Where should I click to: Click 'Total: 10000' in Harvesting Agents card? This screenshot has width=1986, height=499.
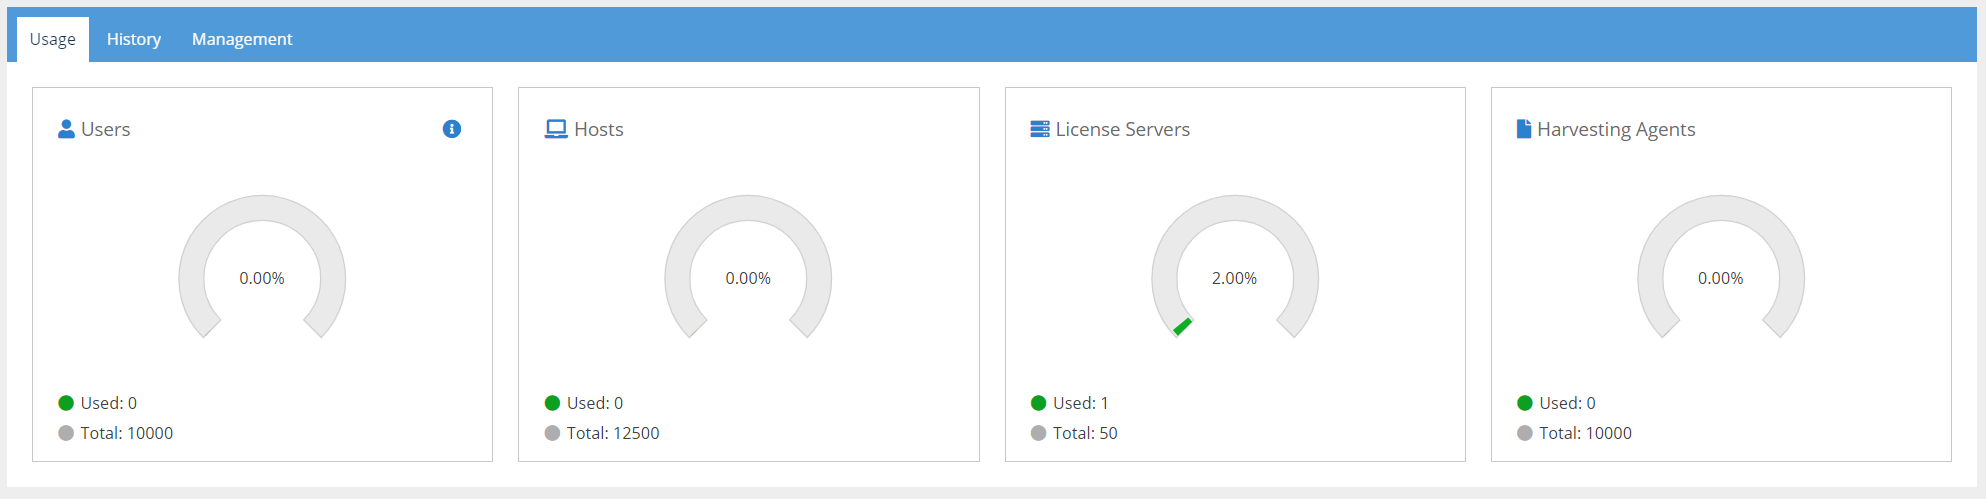click(x=1585, y=433)
